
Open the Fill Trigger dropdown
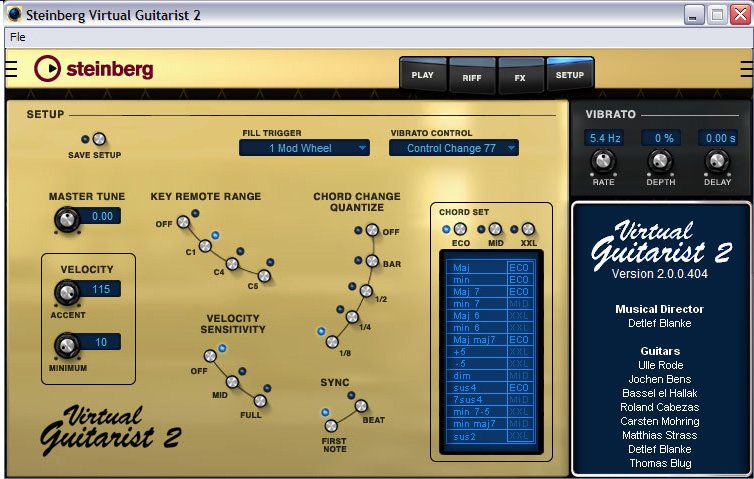(304, 148)
